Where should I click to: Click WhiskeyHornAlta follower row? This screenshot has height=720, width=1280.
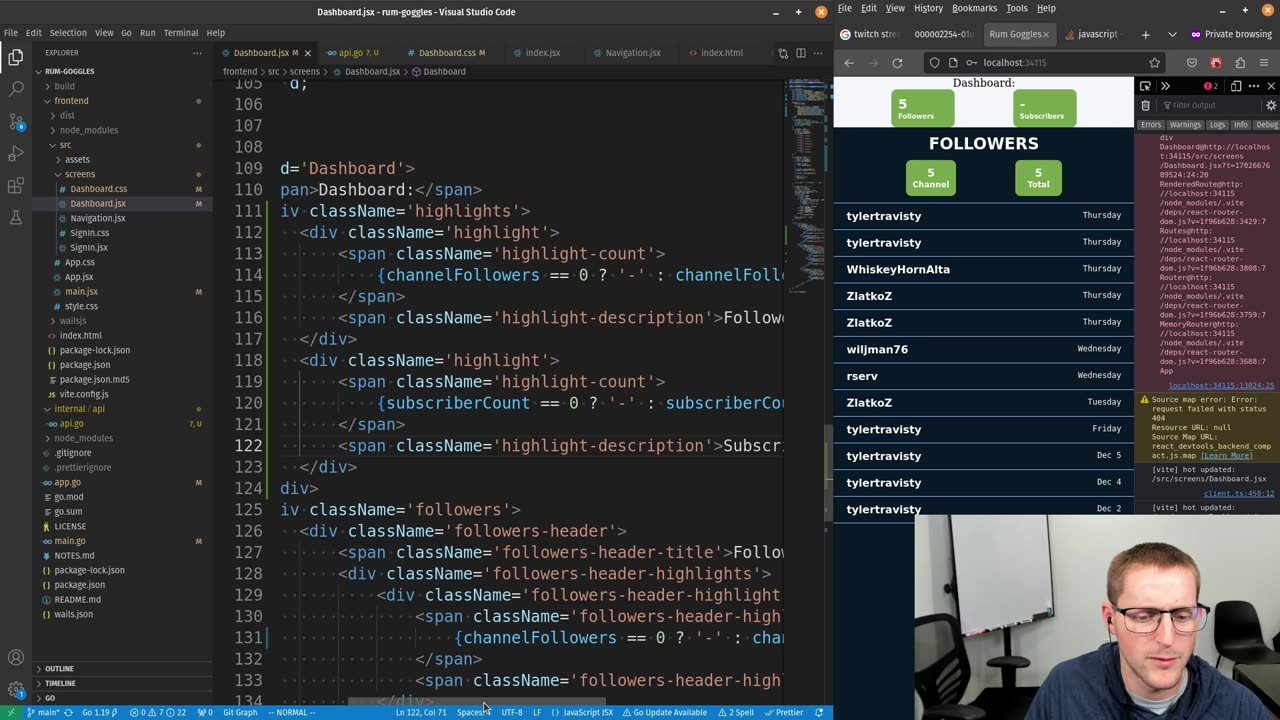tap(984, 269)
